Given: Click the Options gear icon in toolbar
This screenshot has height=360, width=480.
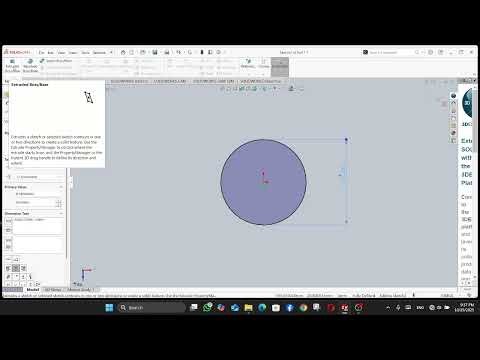Looking at the screenshot, I should (219, 52).
